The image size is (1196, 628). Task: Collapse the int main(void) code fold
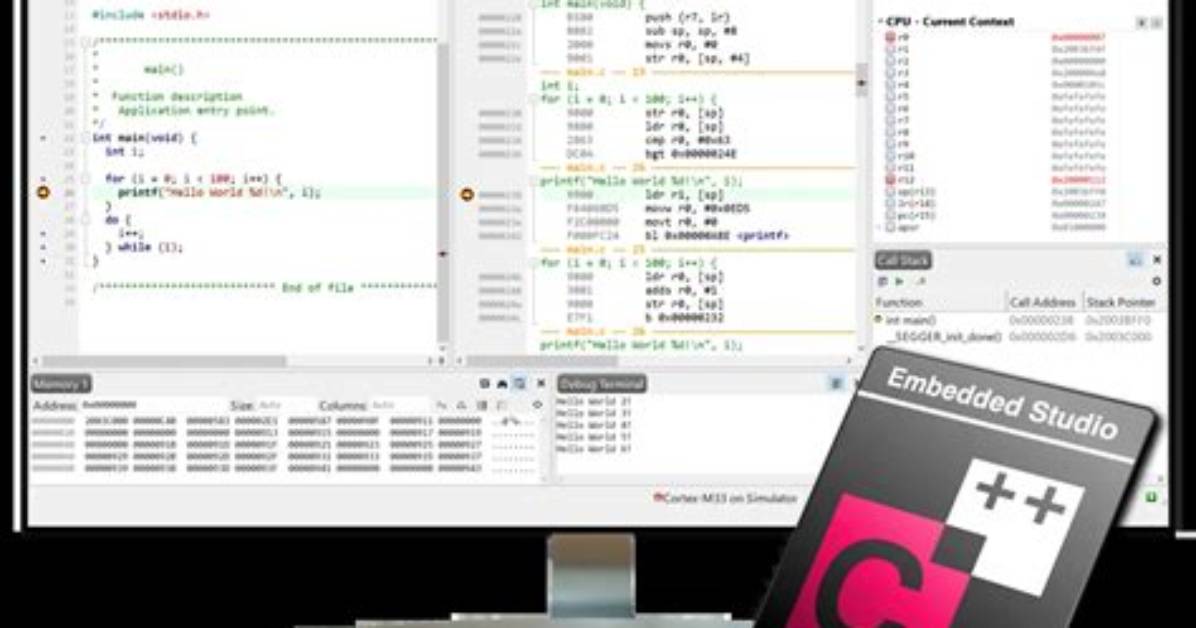(x=85, y=138)
